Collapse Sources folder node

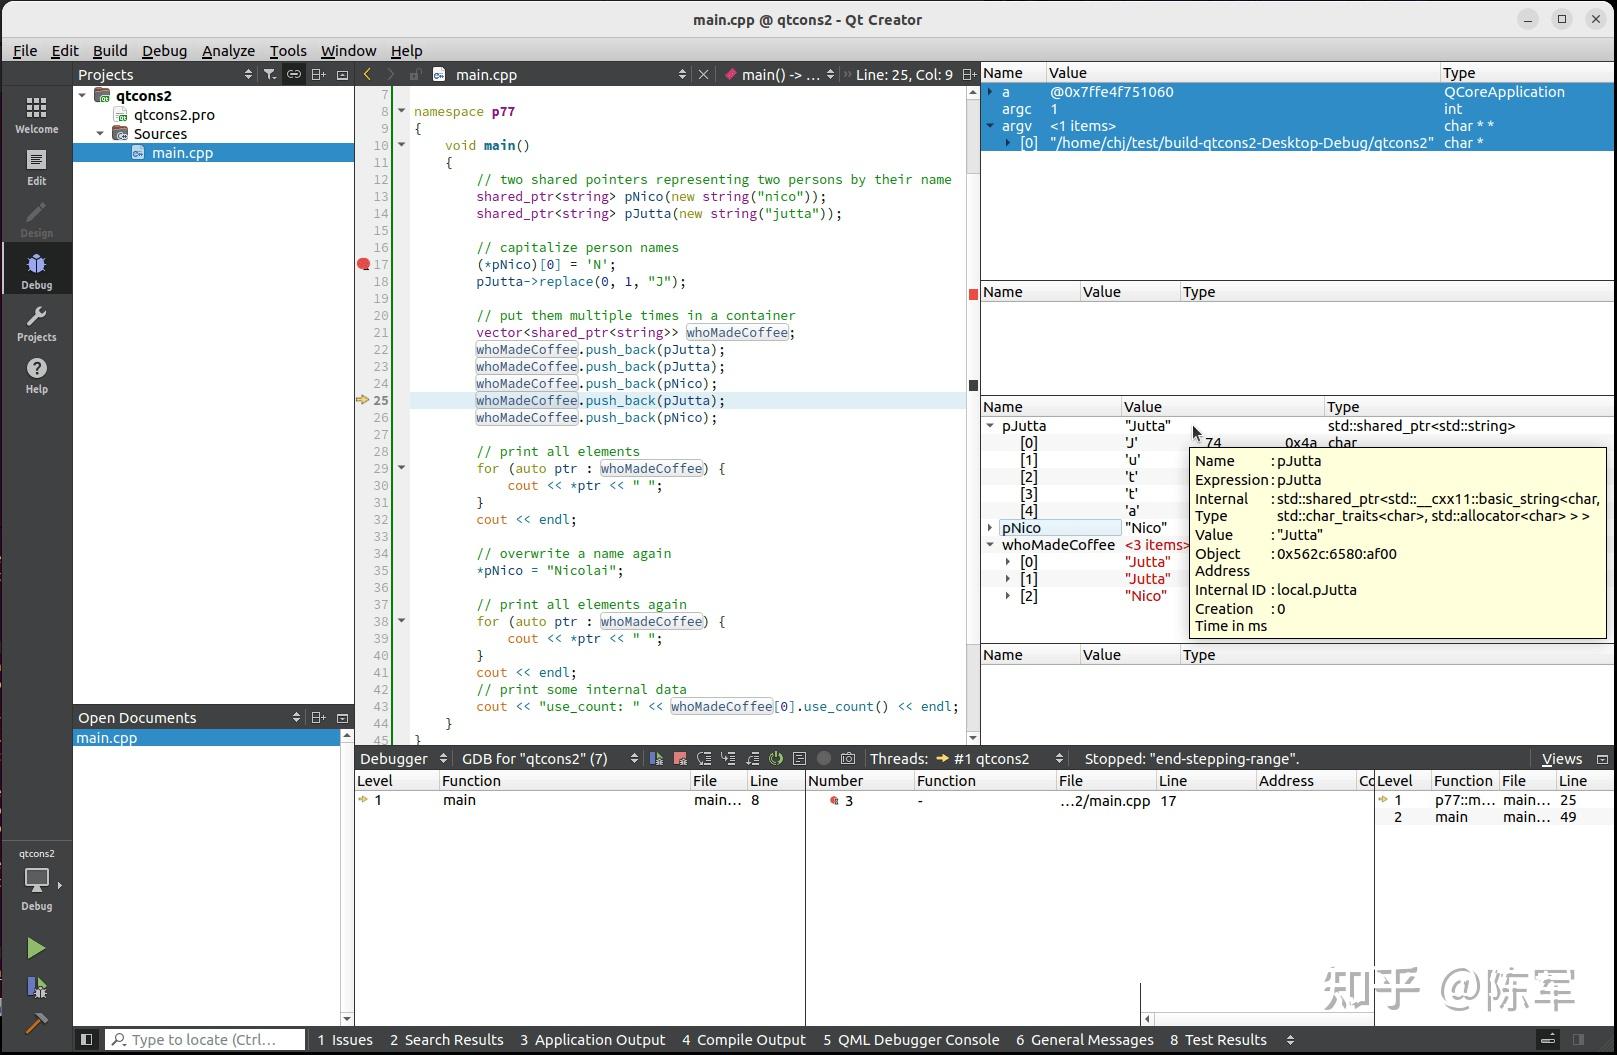[100, 134]
